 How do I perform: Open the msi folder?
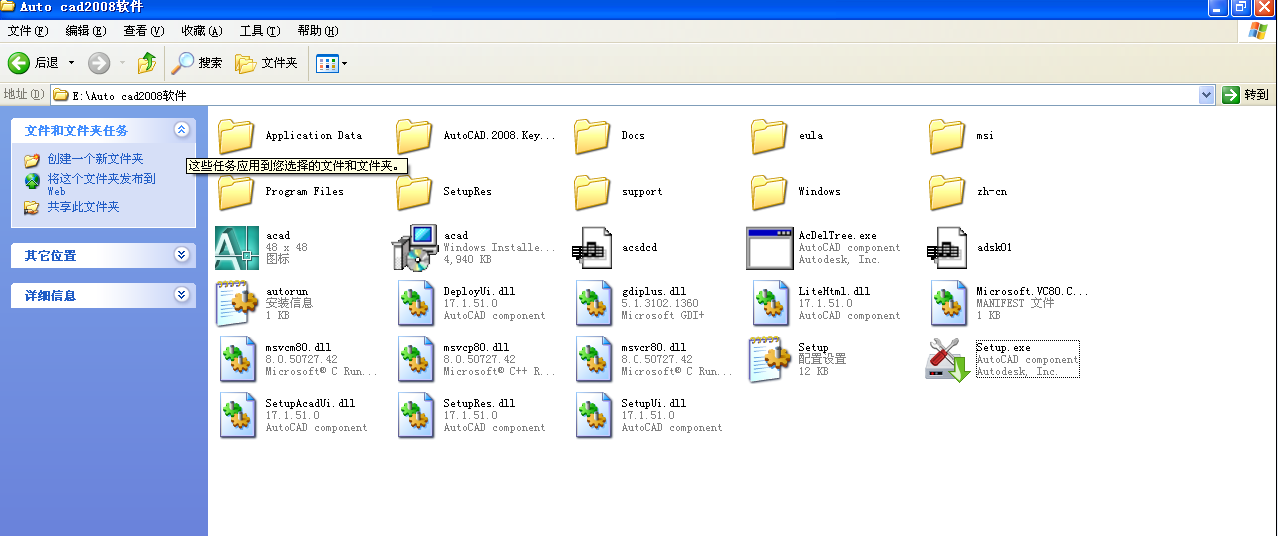click(x=963, y=136)
